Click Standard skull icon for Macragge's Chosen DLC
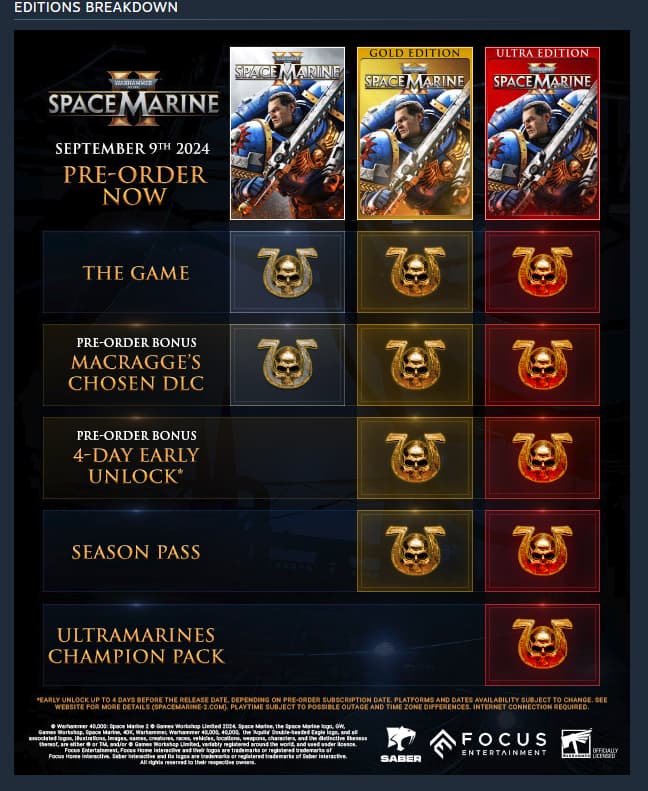Screen dimensions: 648x791 [287, 364]
